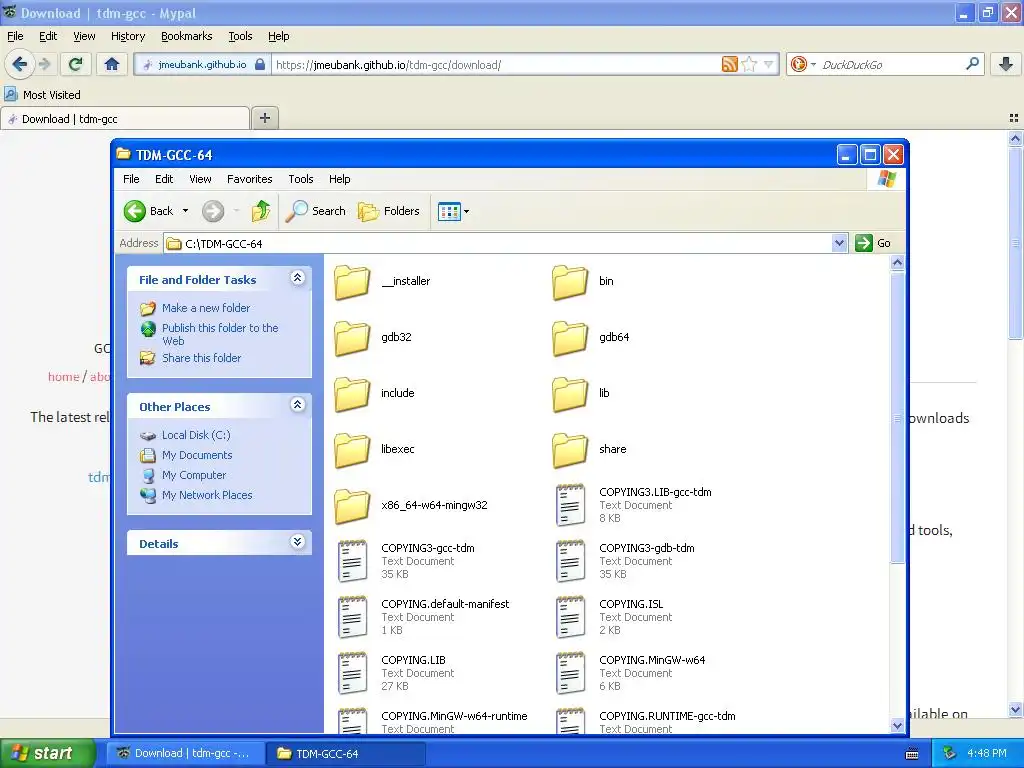
Task: Click Share this folder
Action: pos(201,358)
